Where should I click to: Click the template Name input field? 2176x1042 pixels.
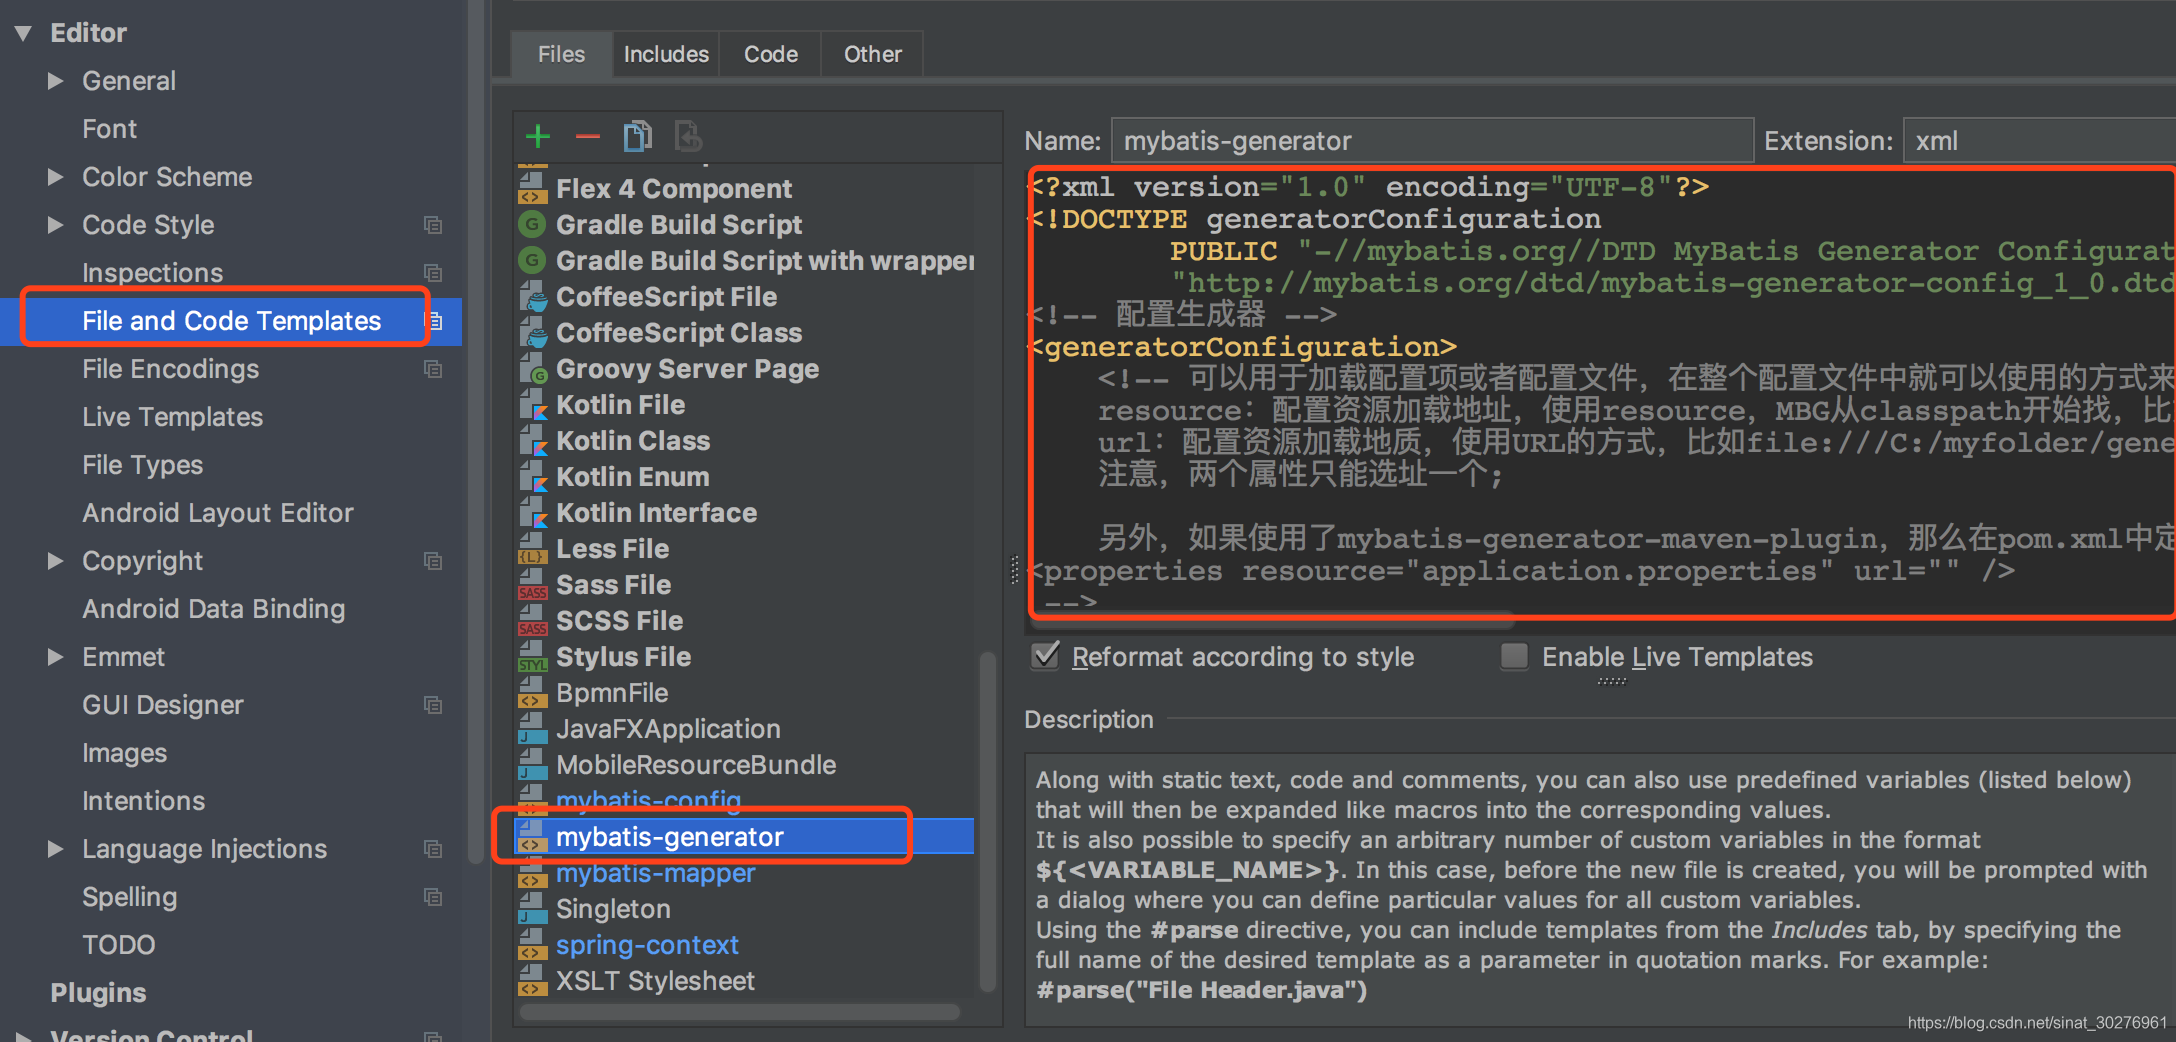point(1432,141)
